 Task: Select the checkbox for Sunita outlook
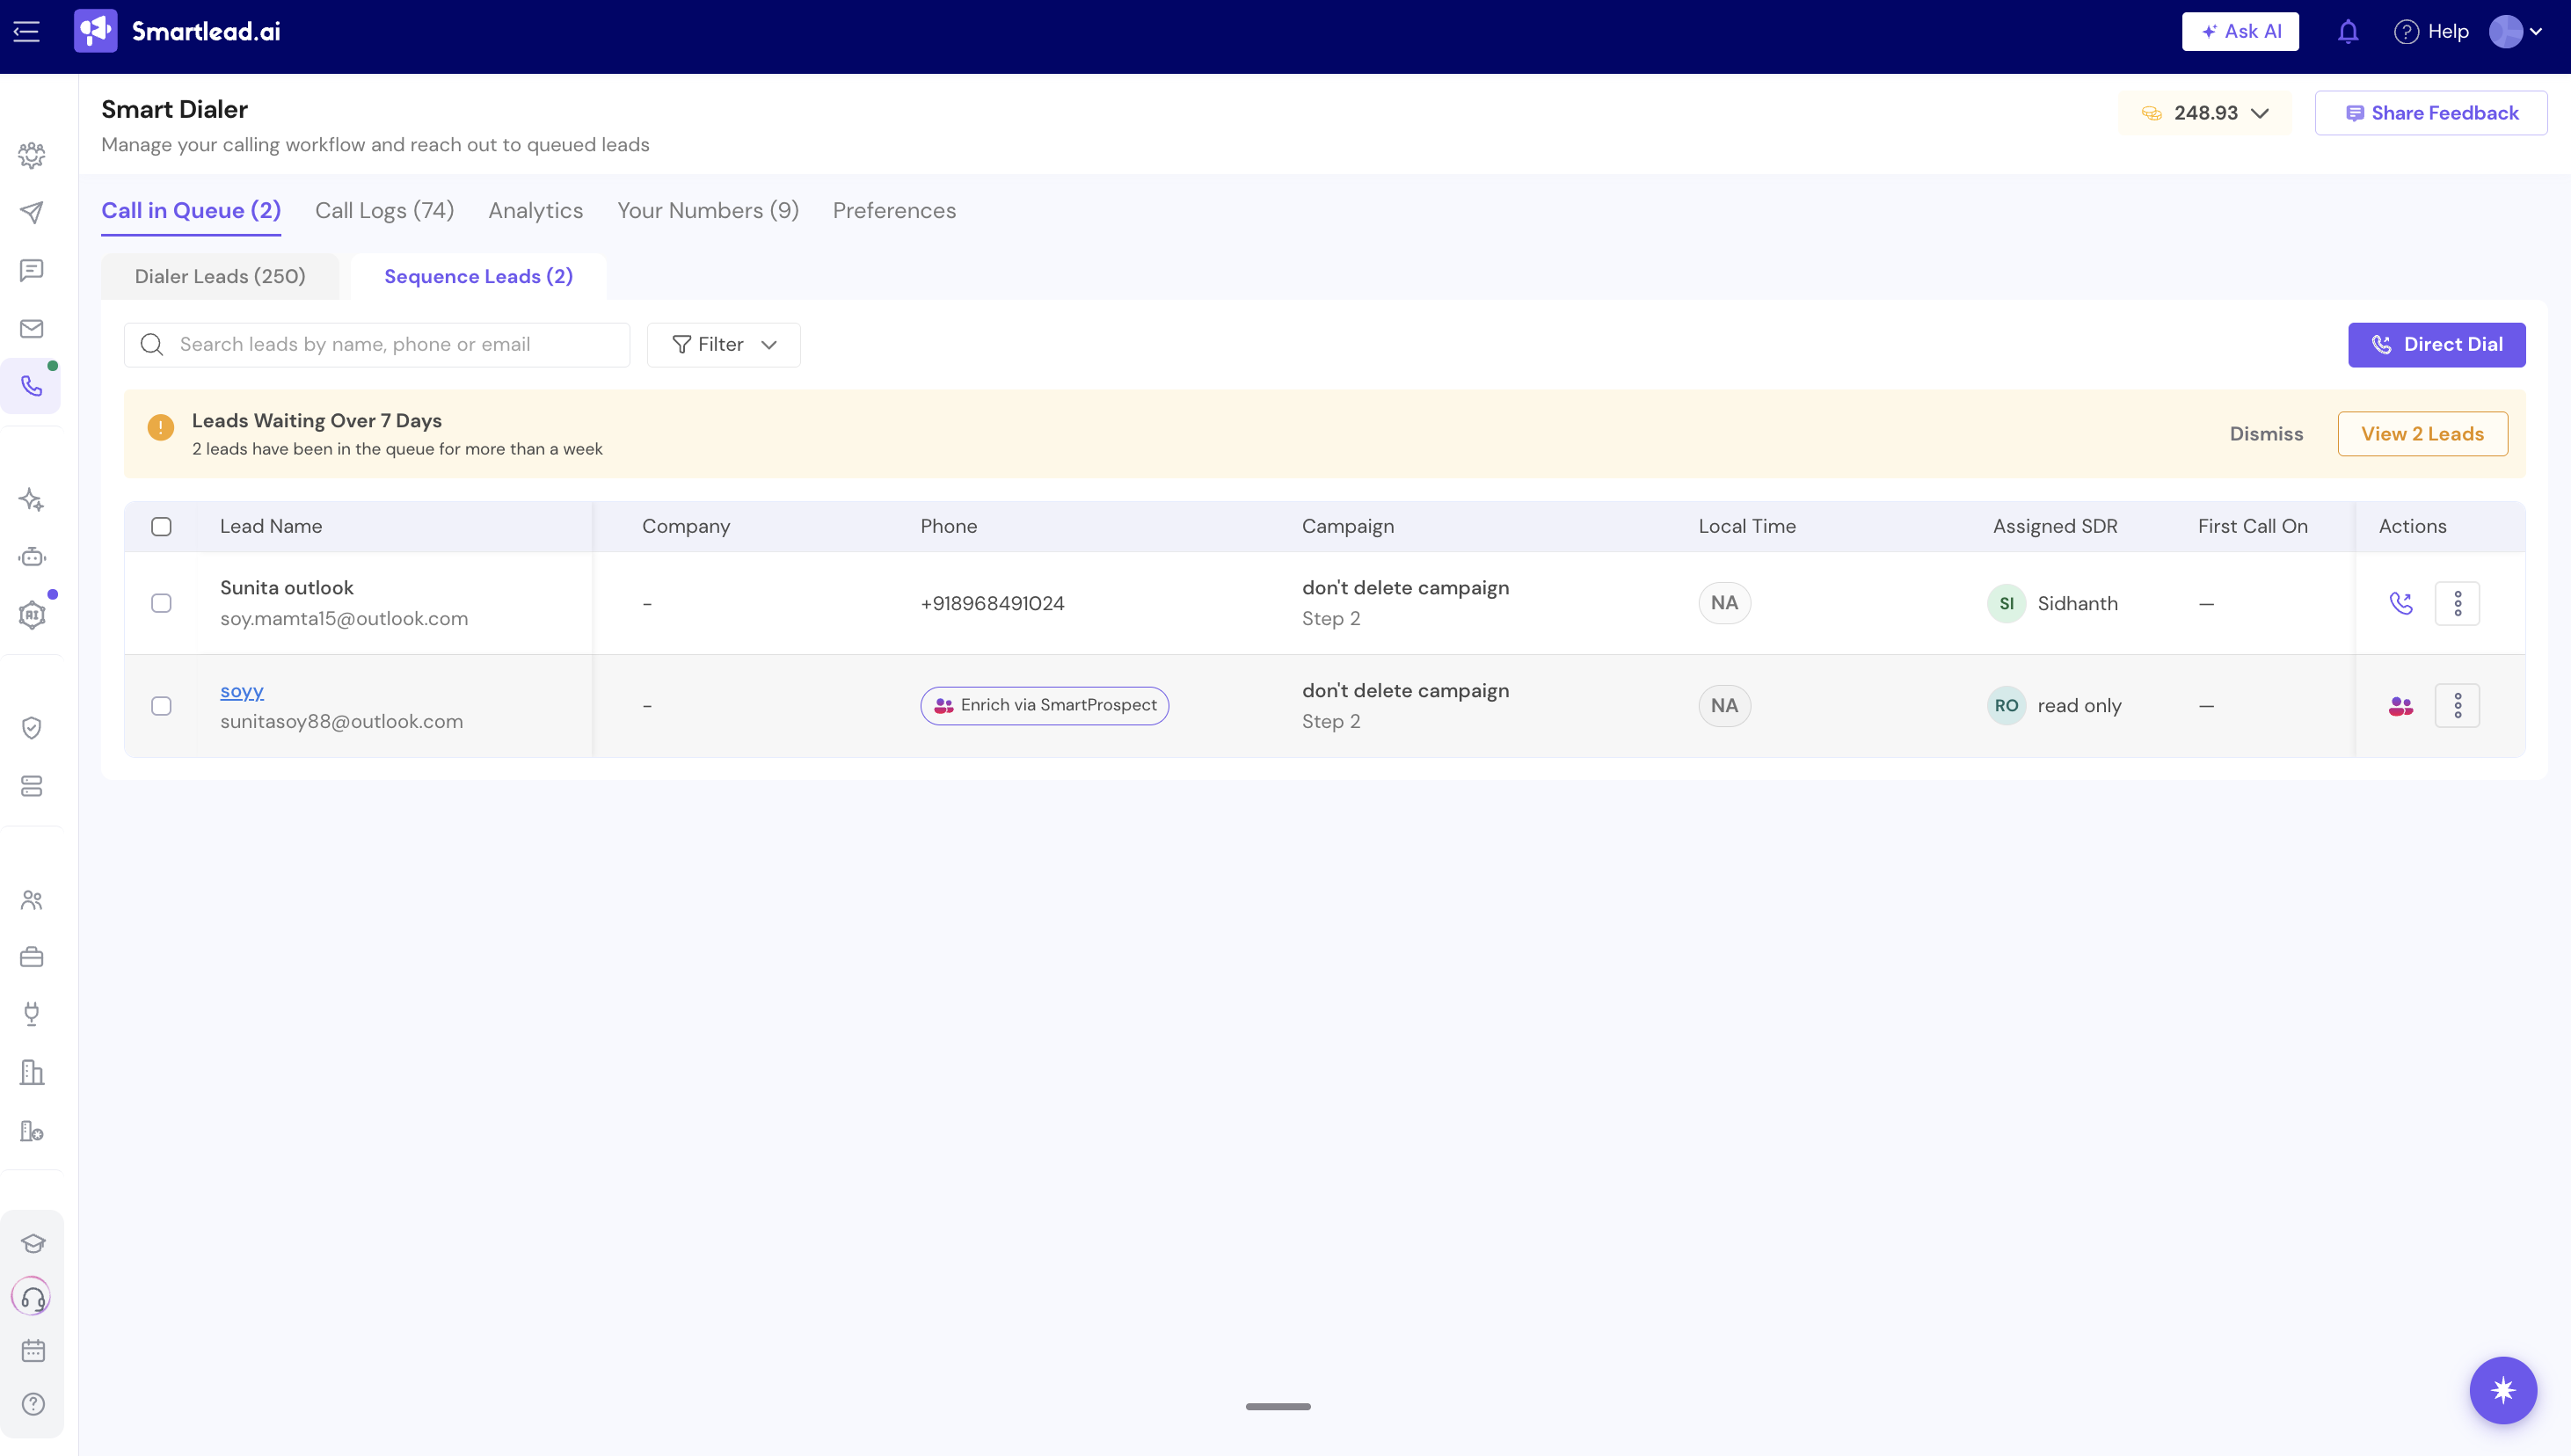(161, 603)
